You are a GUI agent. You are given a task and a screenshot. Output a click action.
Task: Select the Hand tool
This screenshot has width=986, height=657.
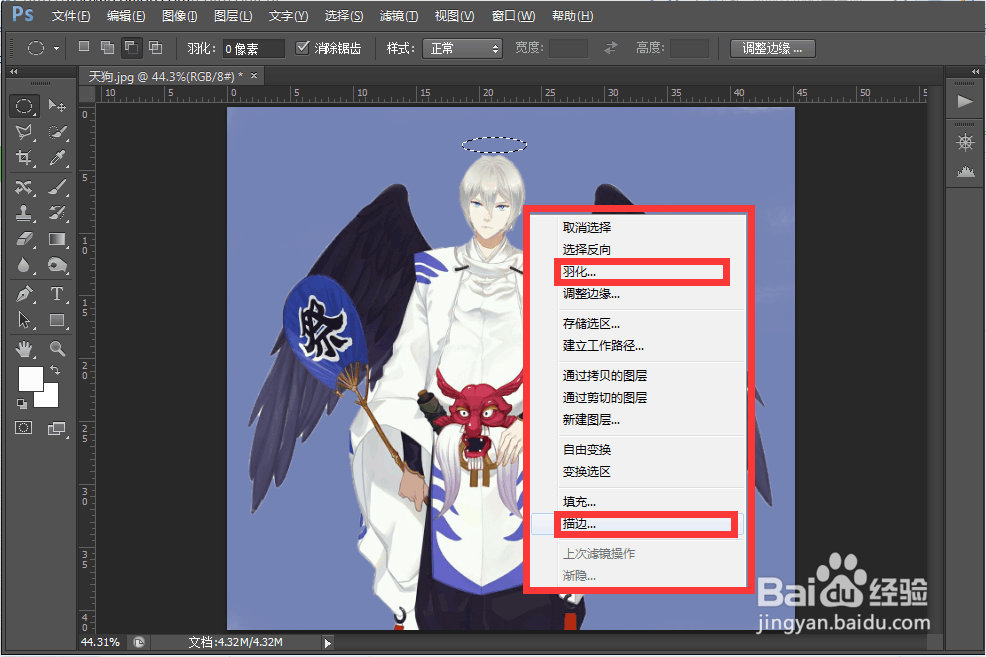(24, 348)
